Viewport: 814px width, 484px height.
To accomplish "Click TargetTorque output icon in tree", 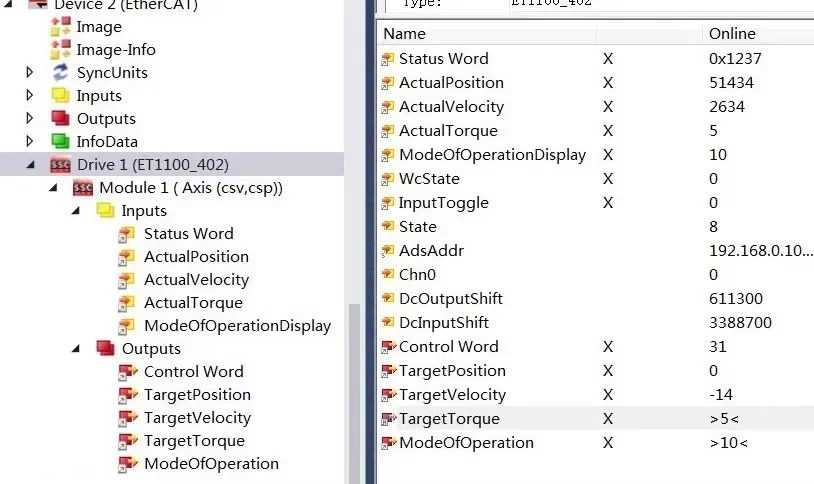I will tap(128, 441).
